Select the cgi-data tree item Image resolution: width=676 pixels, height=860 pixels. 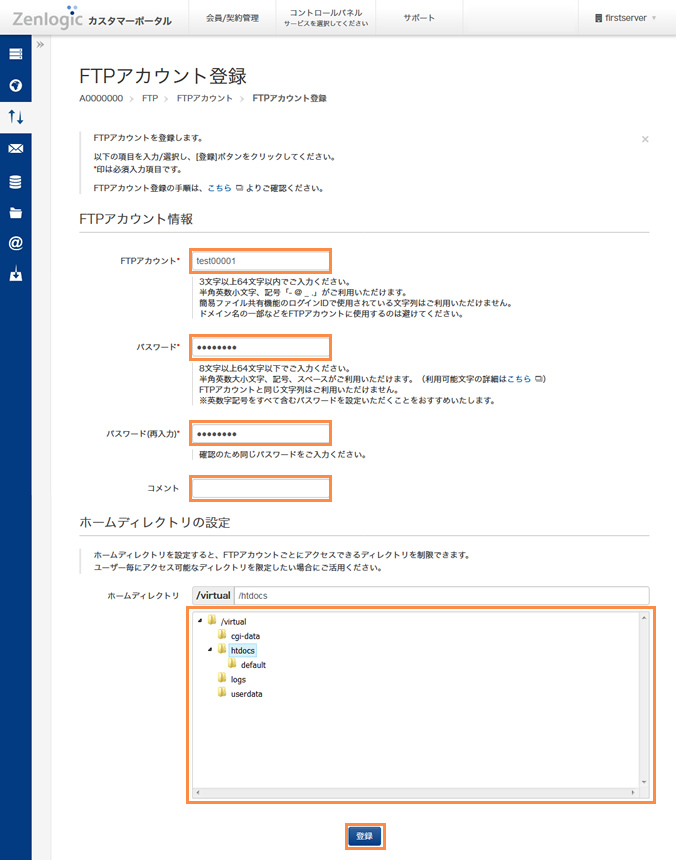pyautogui.click(x=245, y=636)
